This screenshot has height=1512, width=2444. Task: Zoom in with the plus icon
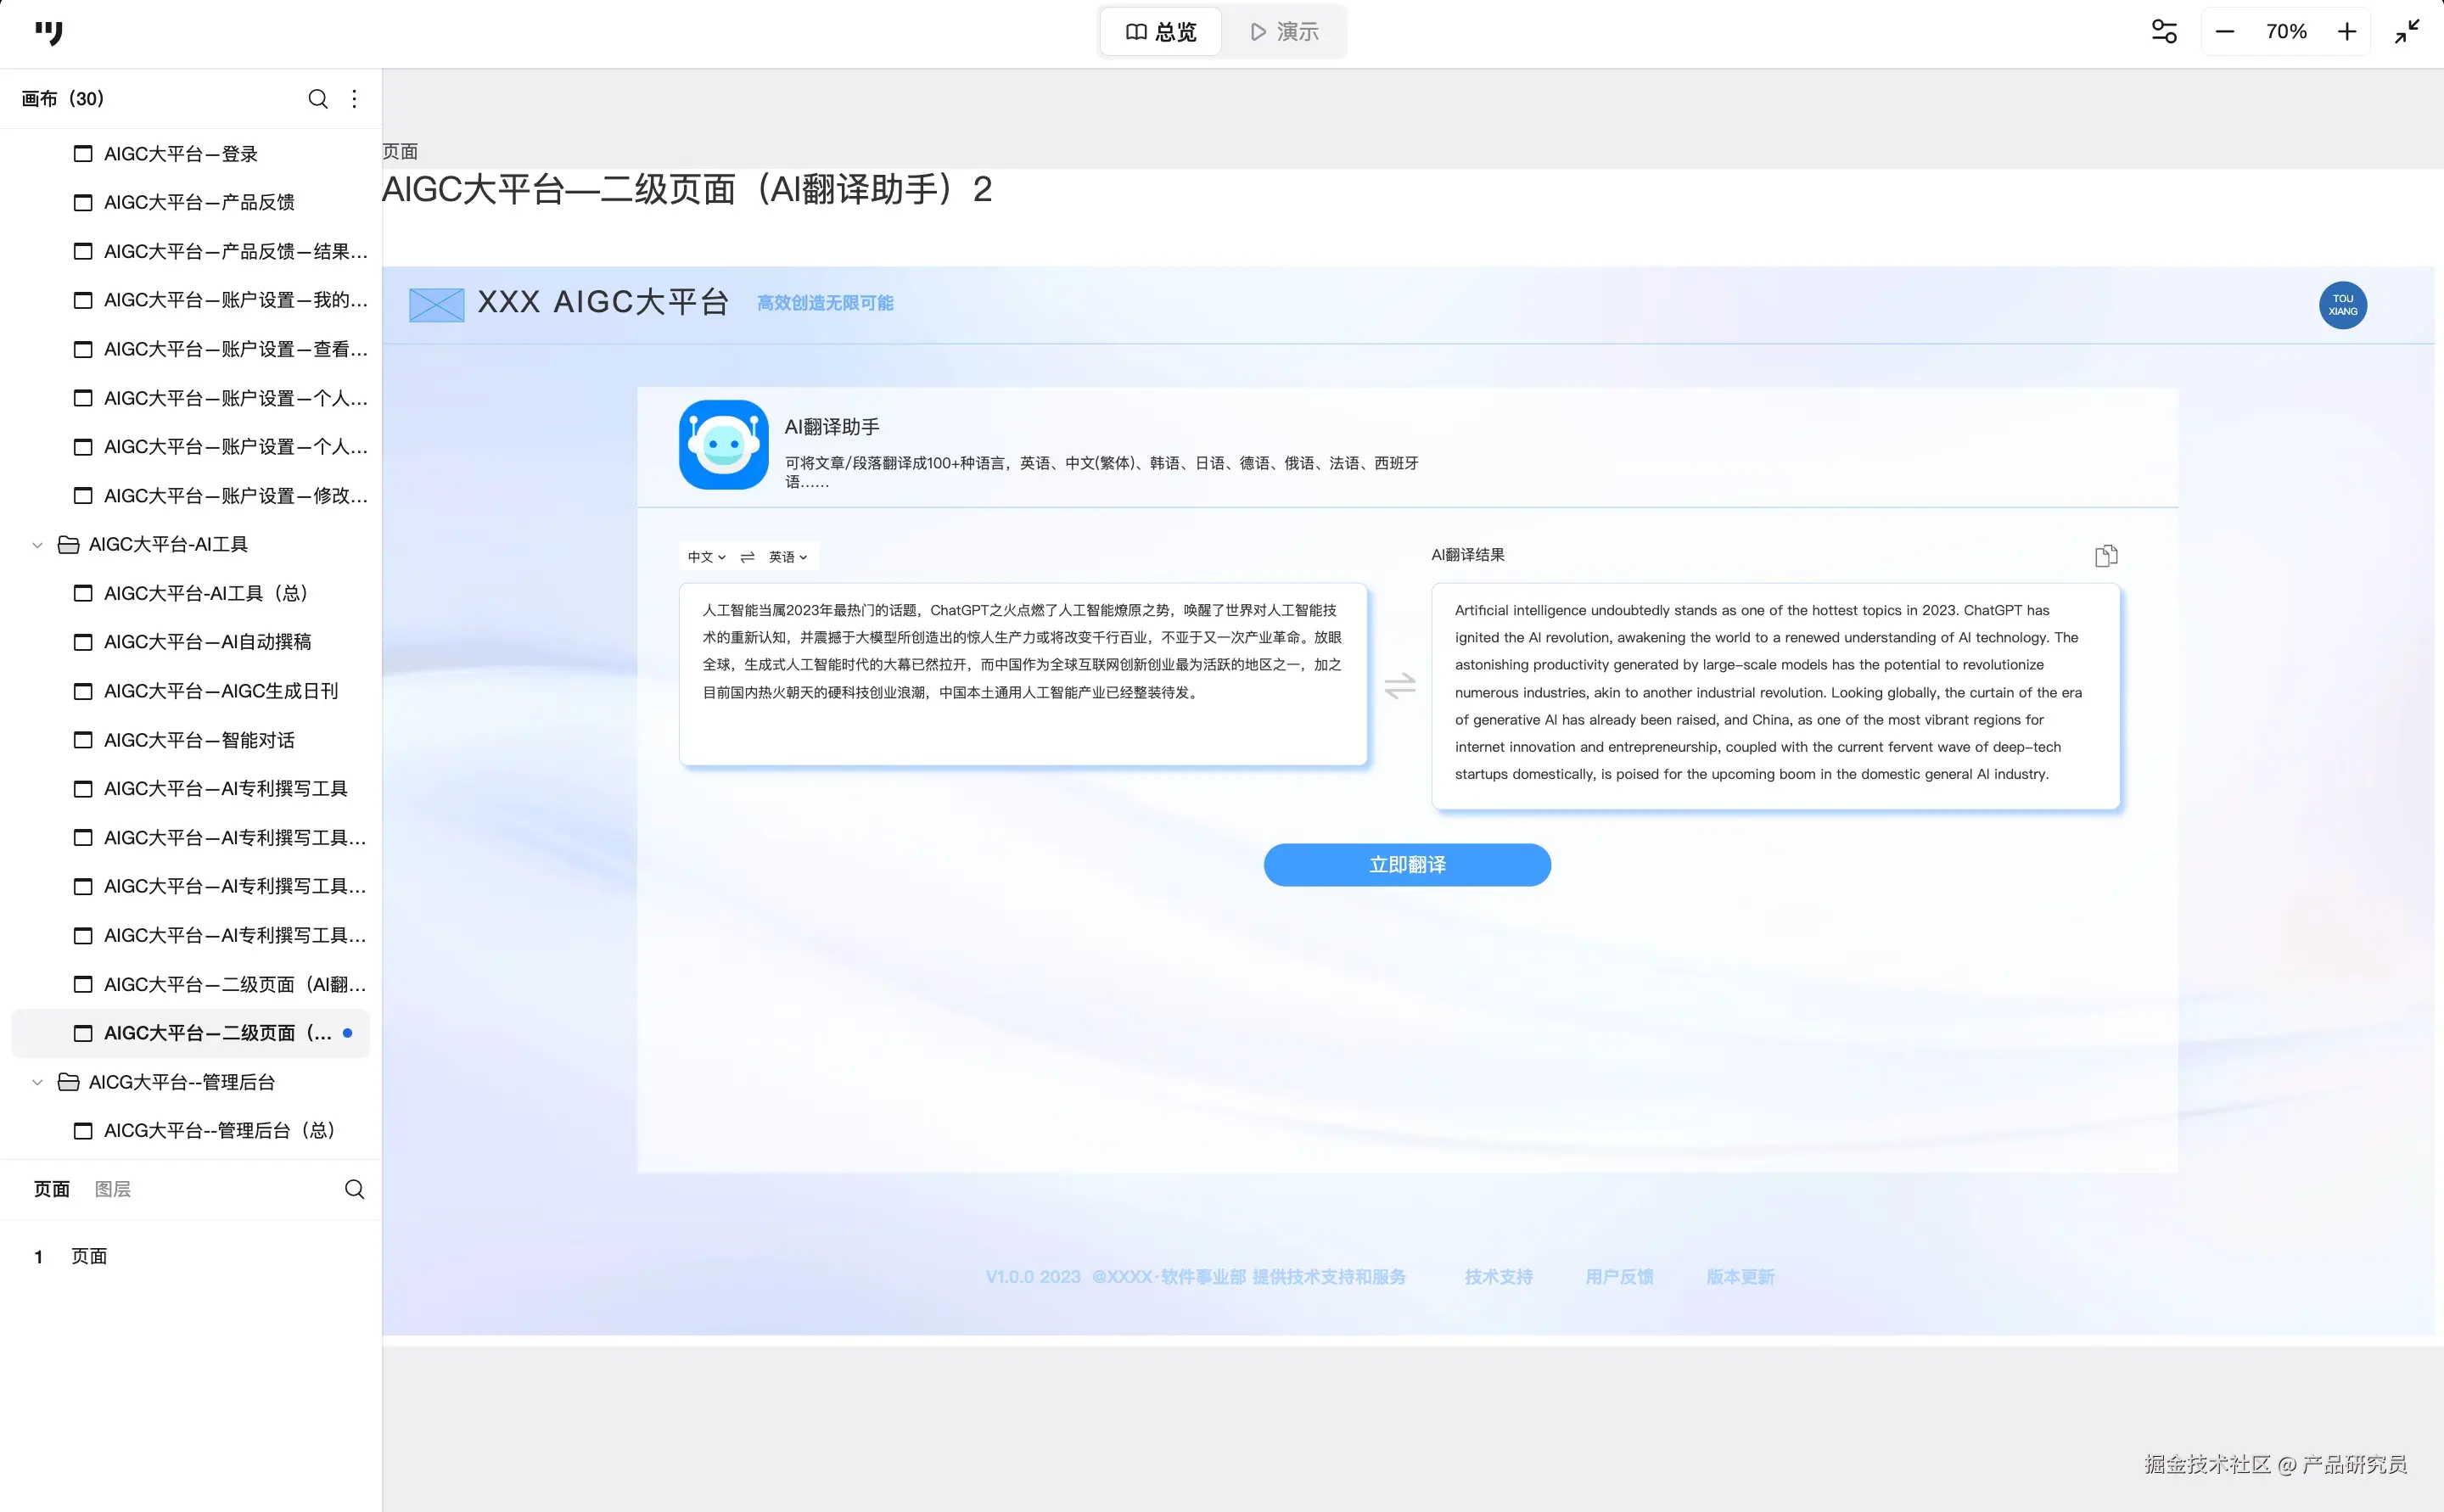[x=2346, y=32]
